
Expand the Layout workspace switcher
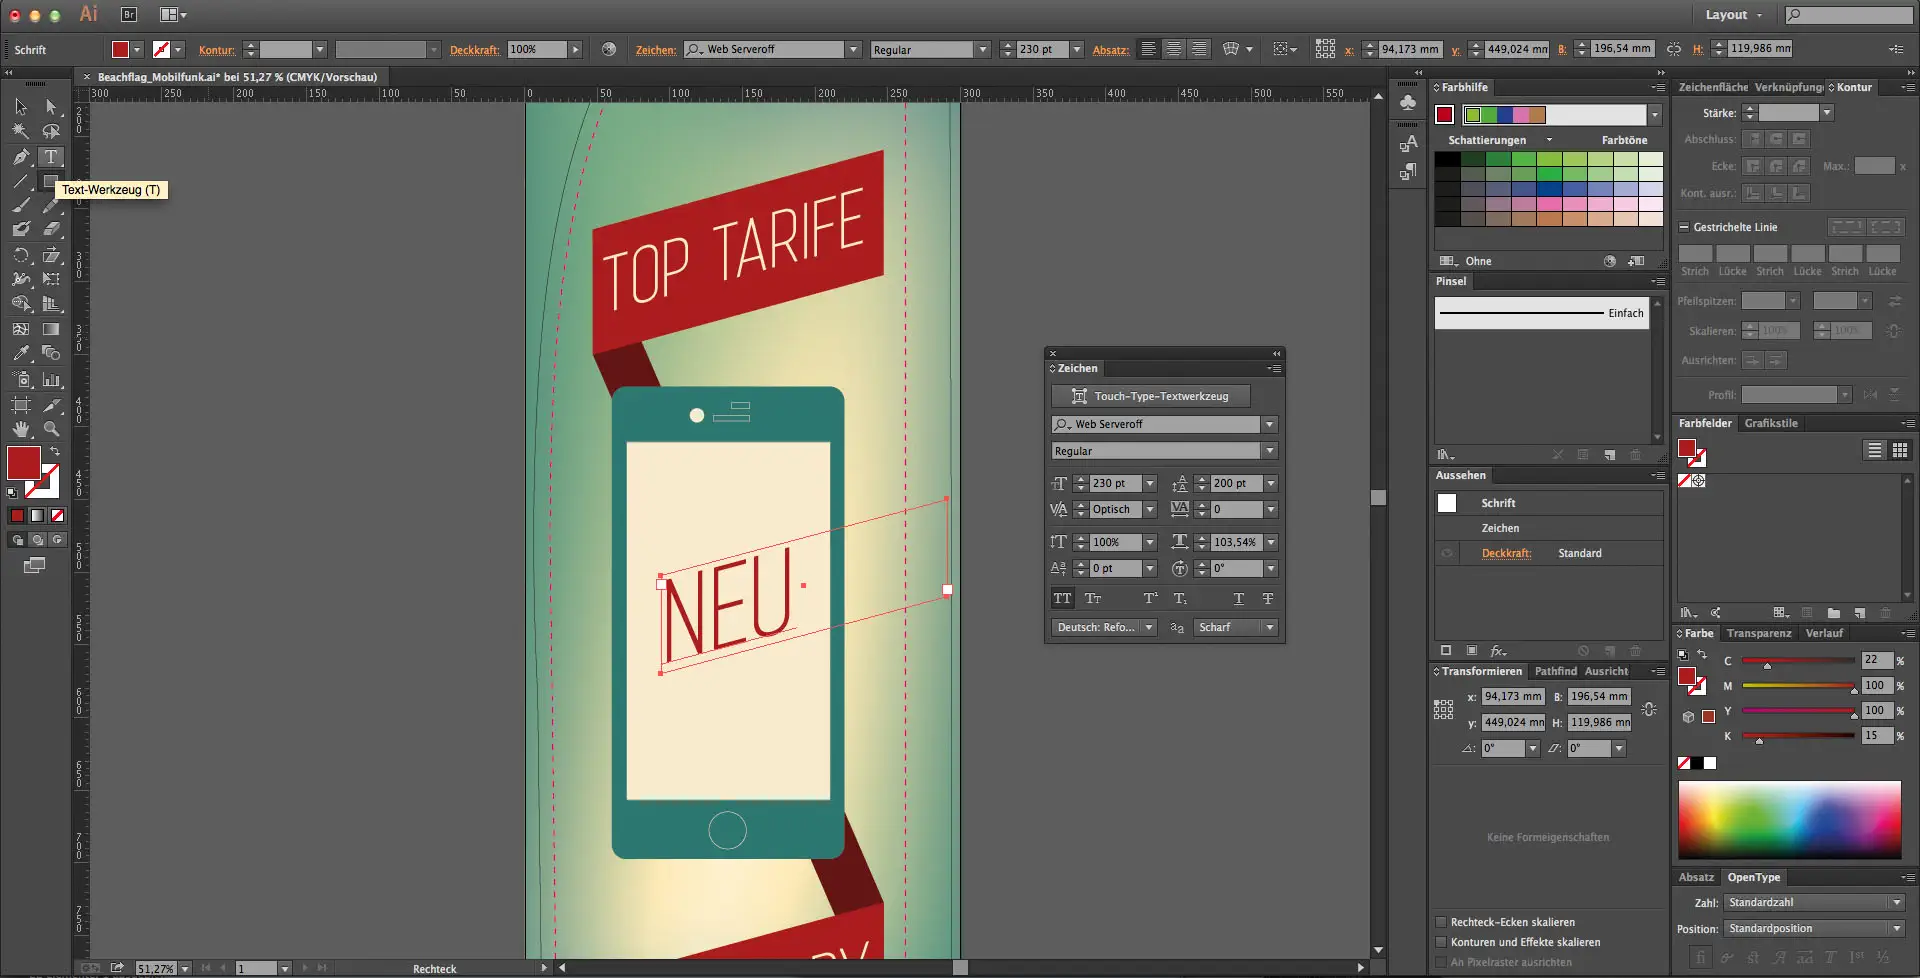[x=1734, y=15]
